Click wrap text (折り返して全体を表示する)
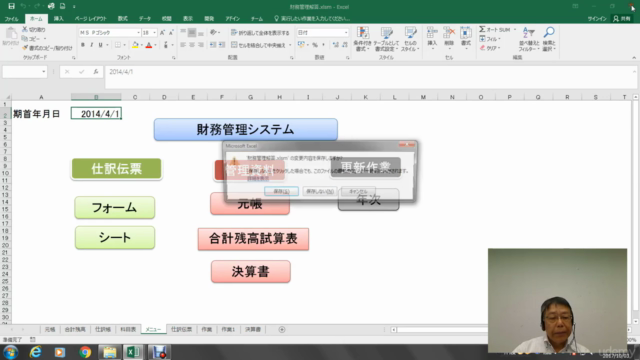The height and width of the screenshot is (360, 640). point(260,33)
